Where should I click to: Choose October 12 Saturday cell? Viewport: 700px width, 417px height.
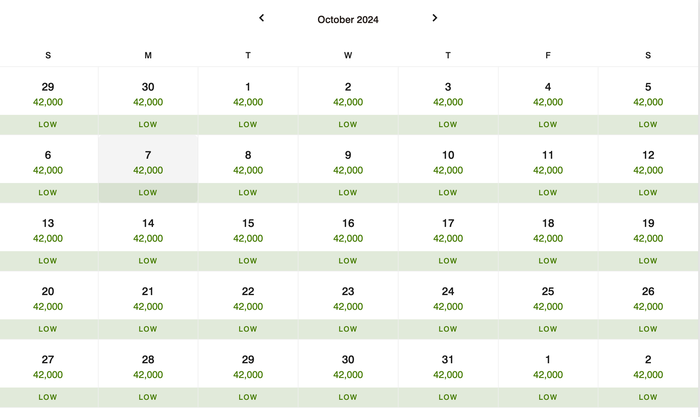coord(648,169)
